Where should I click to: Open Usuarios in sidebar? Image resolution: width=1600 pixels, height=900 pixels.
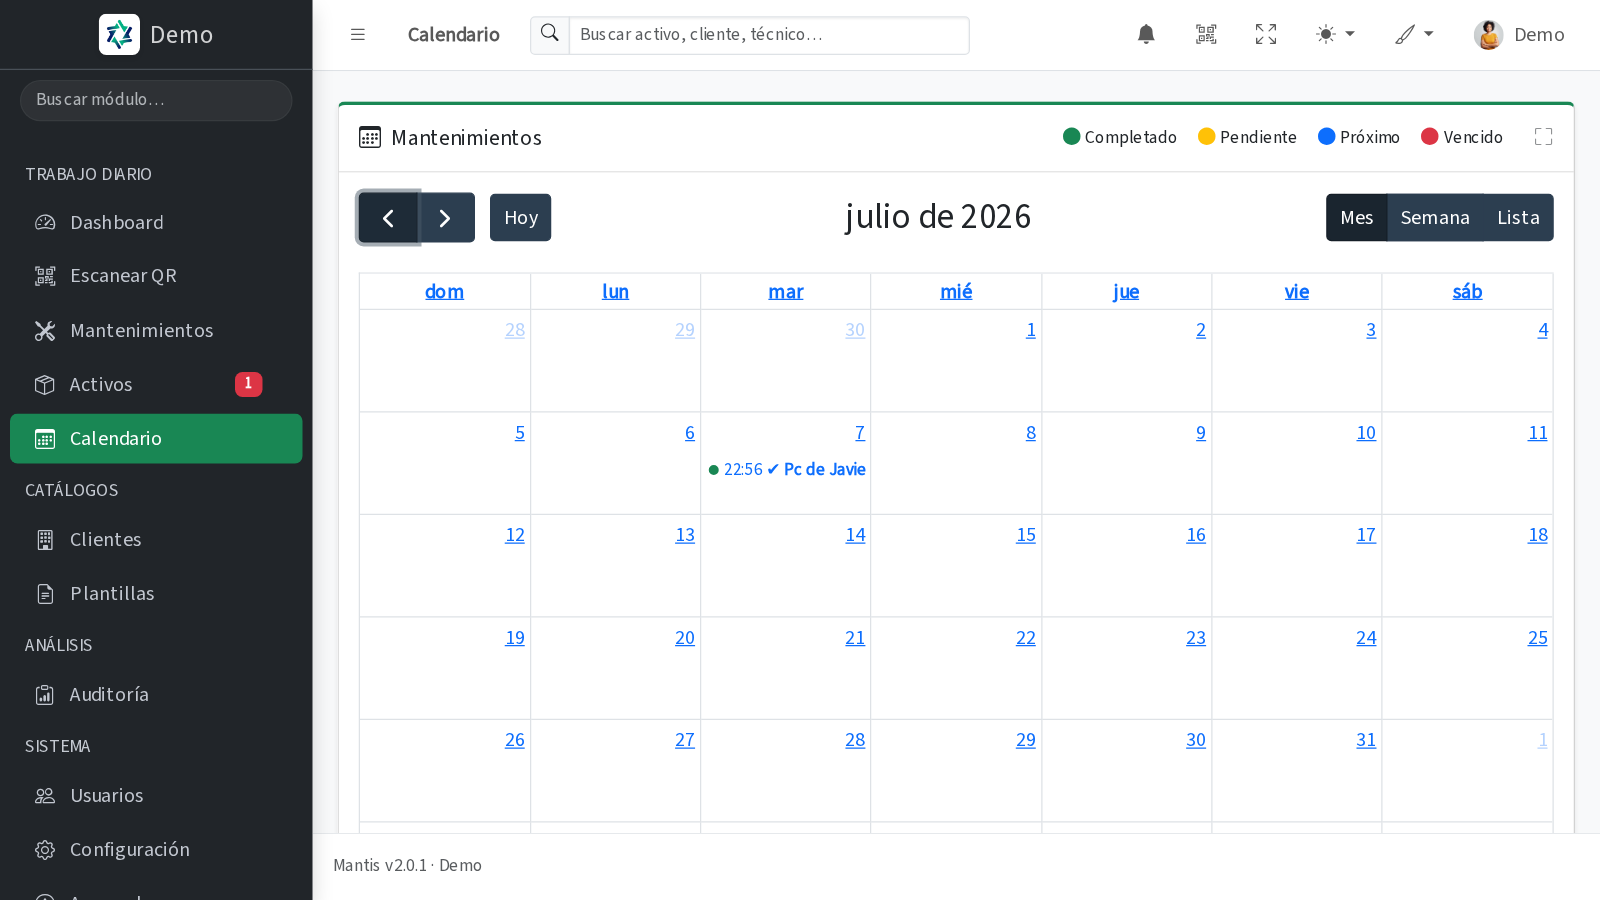tap(156, 795)
